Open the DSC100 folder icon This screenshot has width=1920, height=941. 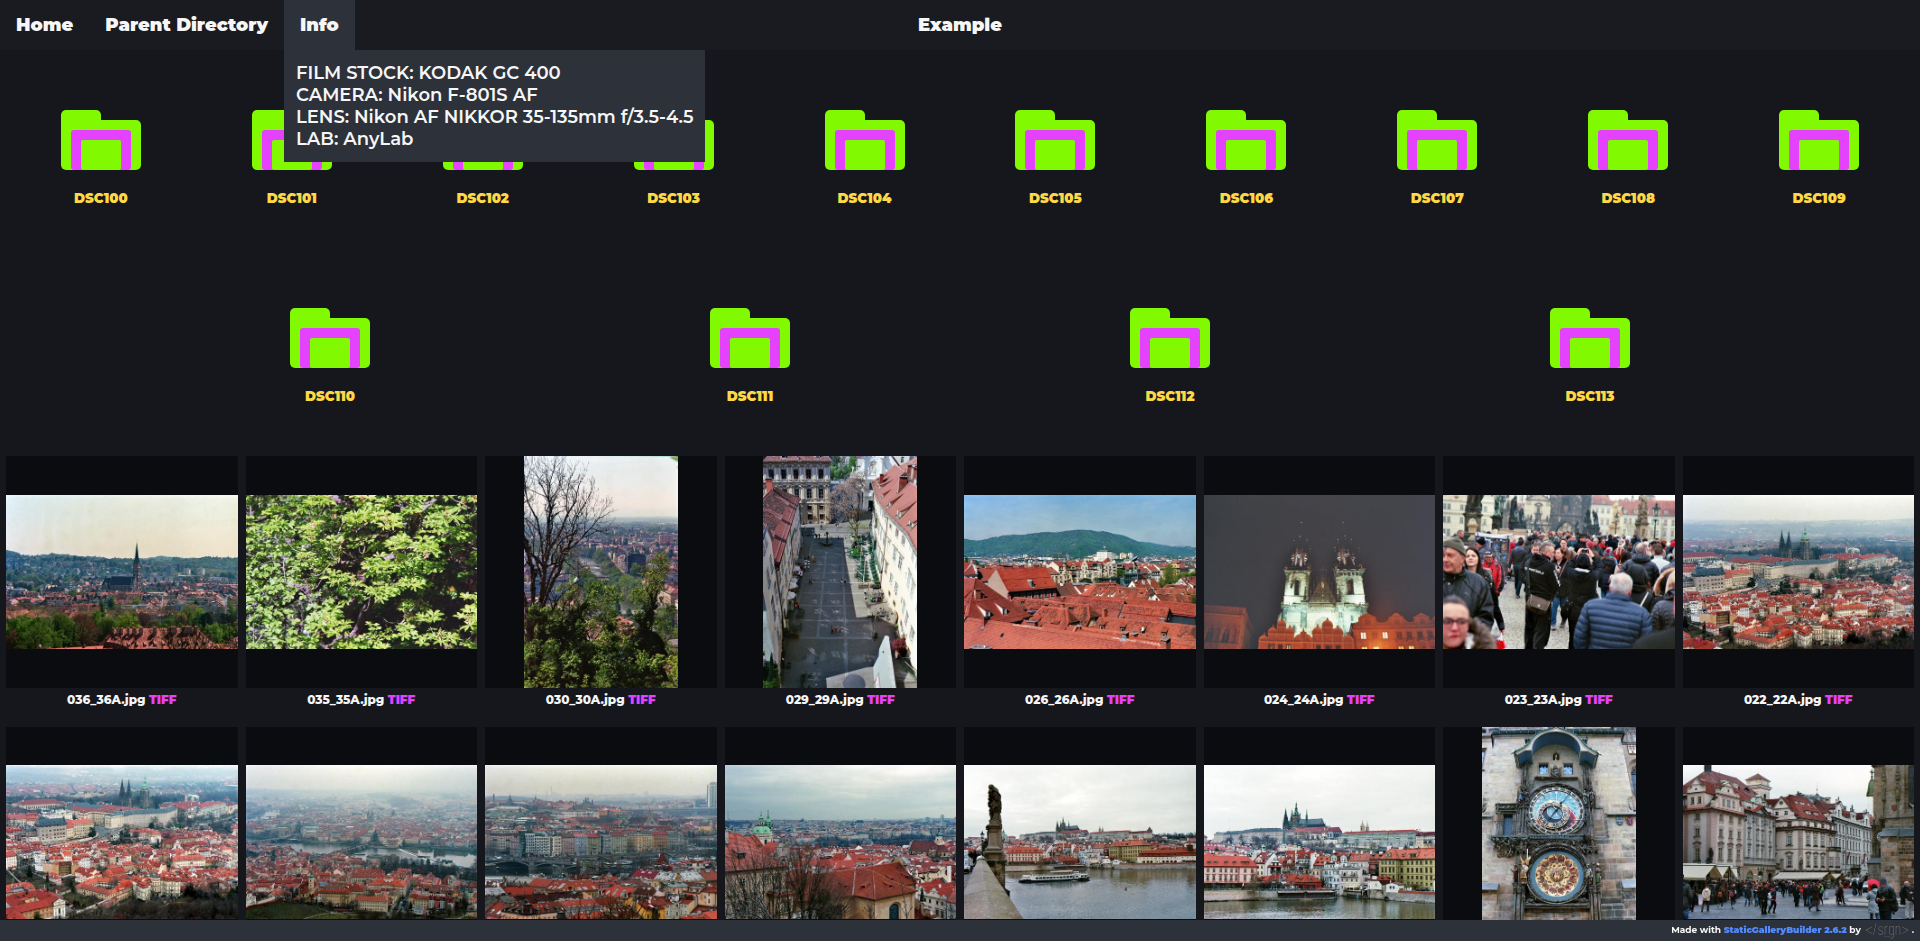click(101, 141)
